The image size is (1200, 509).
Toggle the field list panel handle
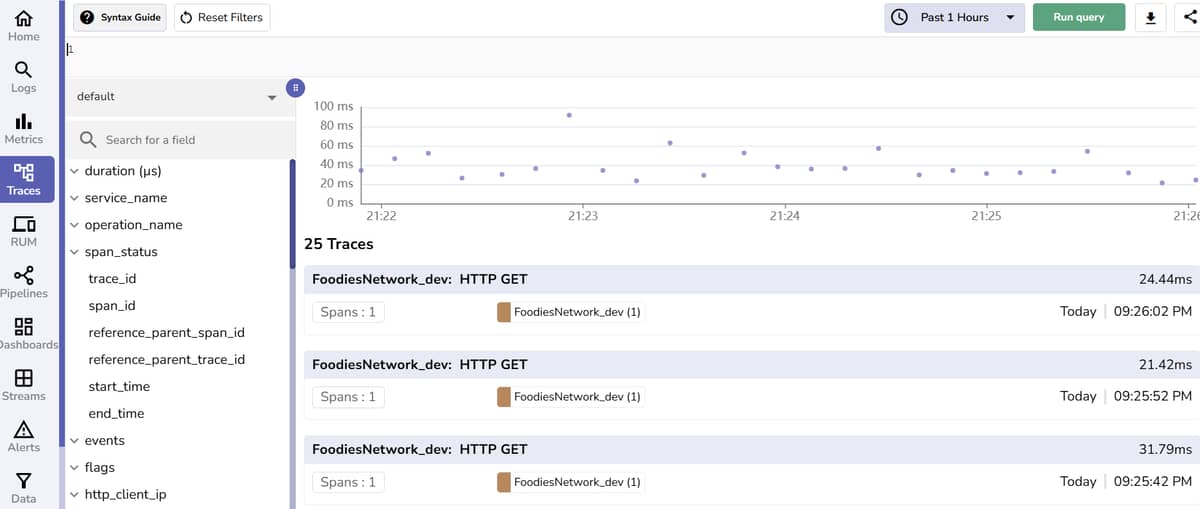point(295,87)
